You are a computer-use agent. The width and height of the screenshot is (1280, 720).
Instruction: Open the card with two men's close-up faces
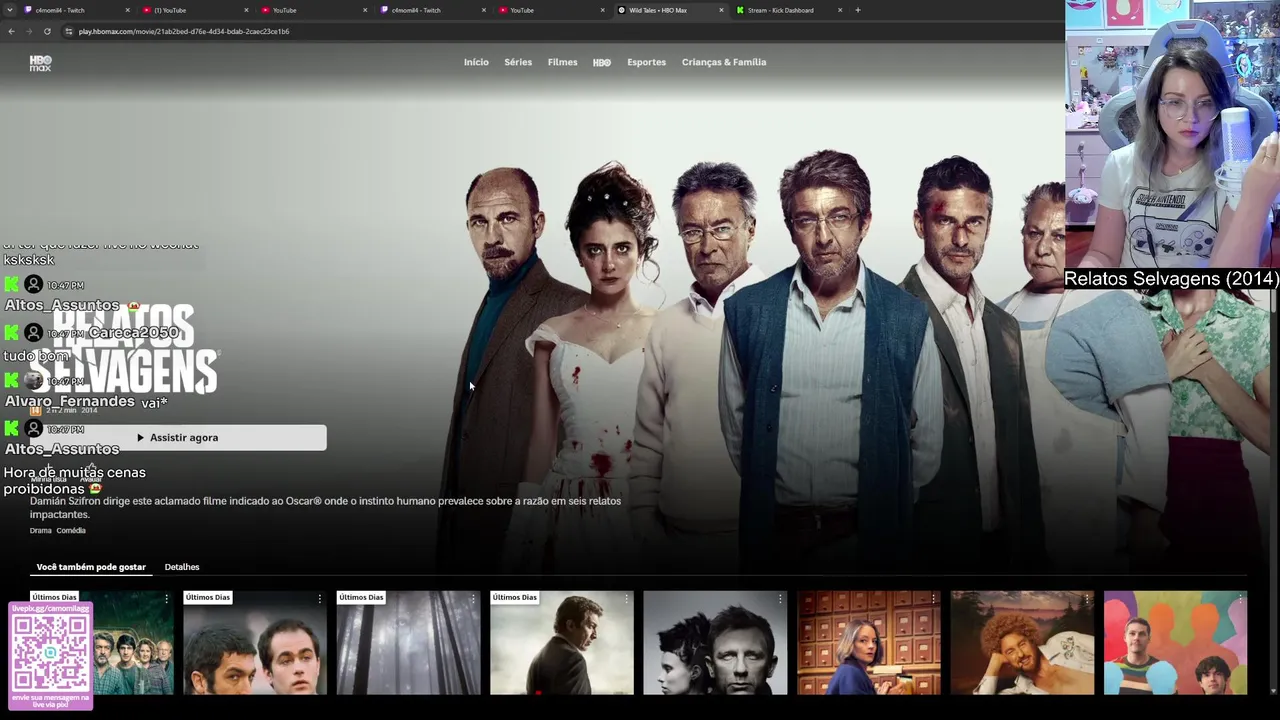(x=255, y=642)
